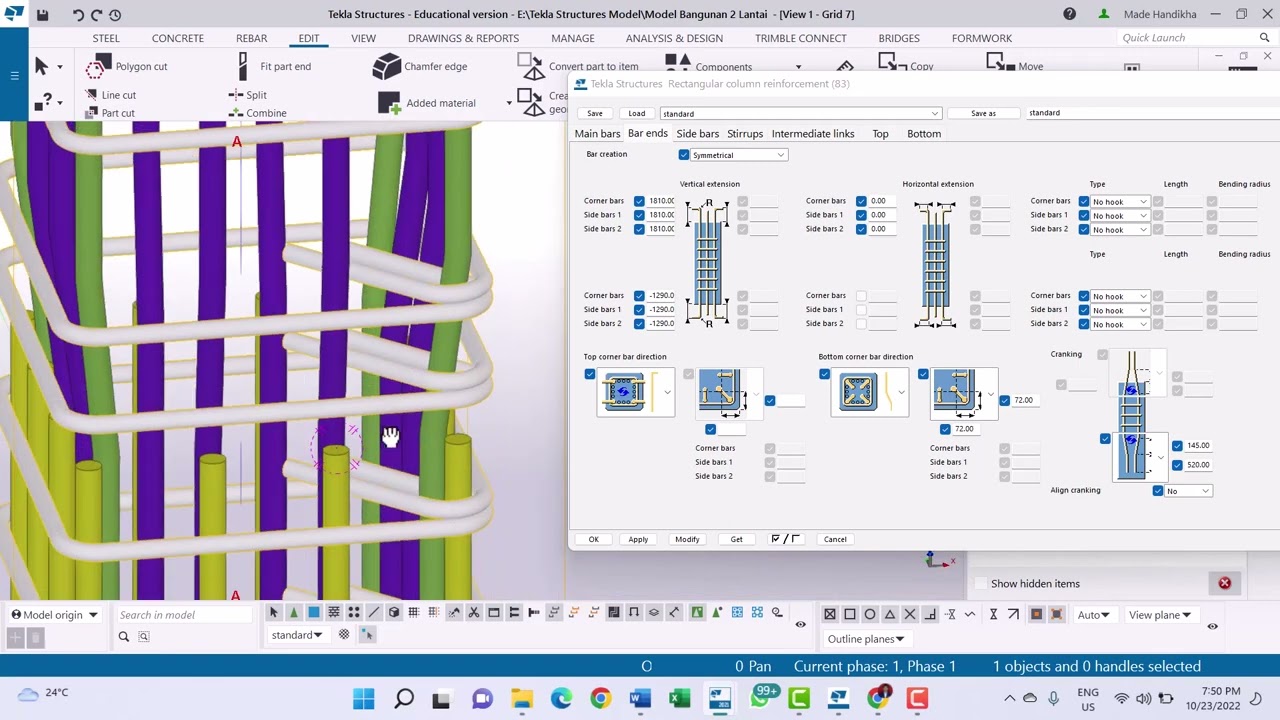Close the Show hidden items panel
This screenshot has width=1280, height=720.
point(1224,583)
